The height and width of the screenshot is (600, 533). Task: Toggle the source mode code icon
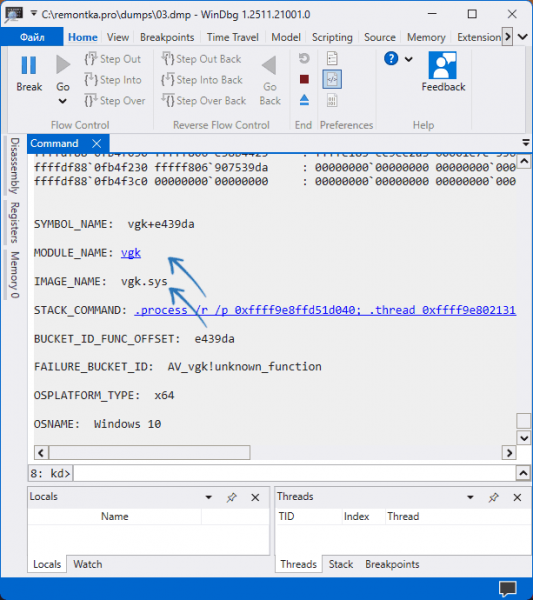[332, 79]
